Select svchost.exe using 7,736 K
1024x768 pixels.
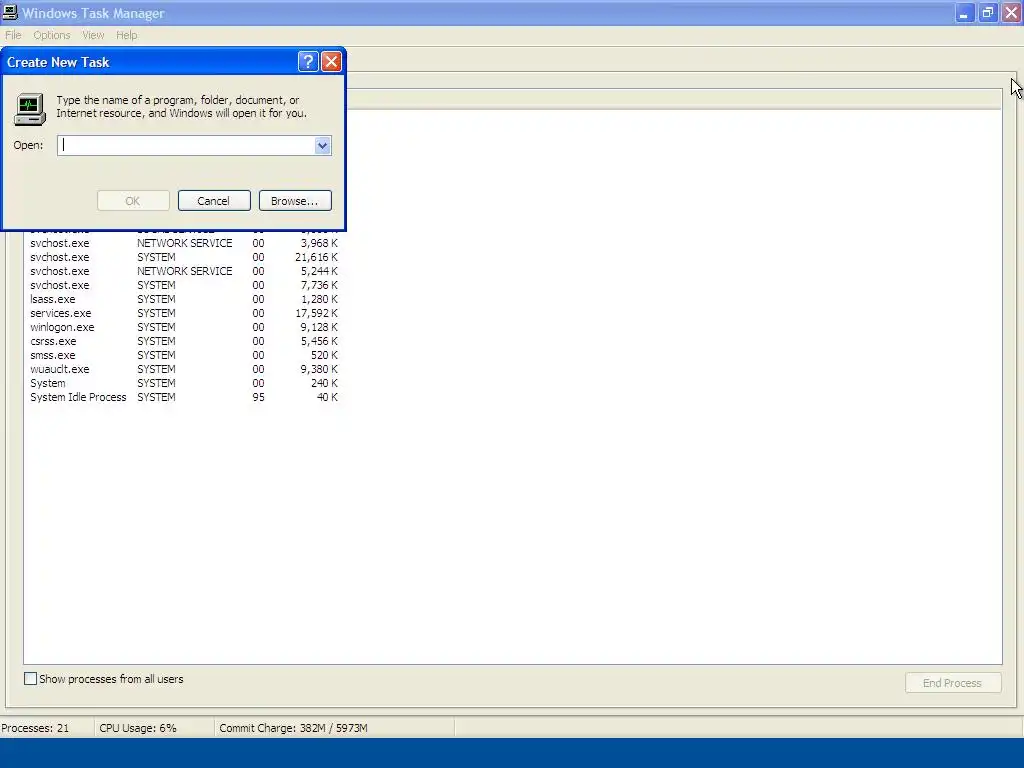coord(184,285)
